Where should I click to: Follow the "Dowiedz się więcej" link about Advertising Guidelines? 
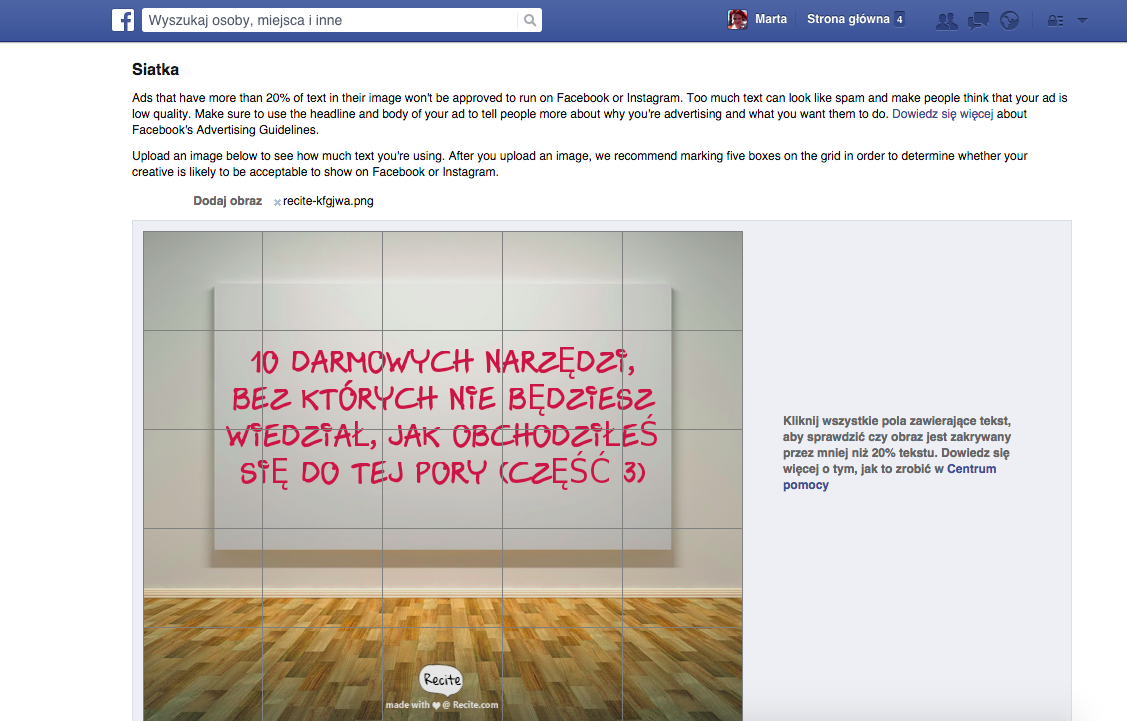[942, 114]
